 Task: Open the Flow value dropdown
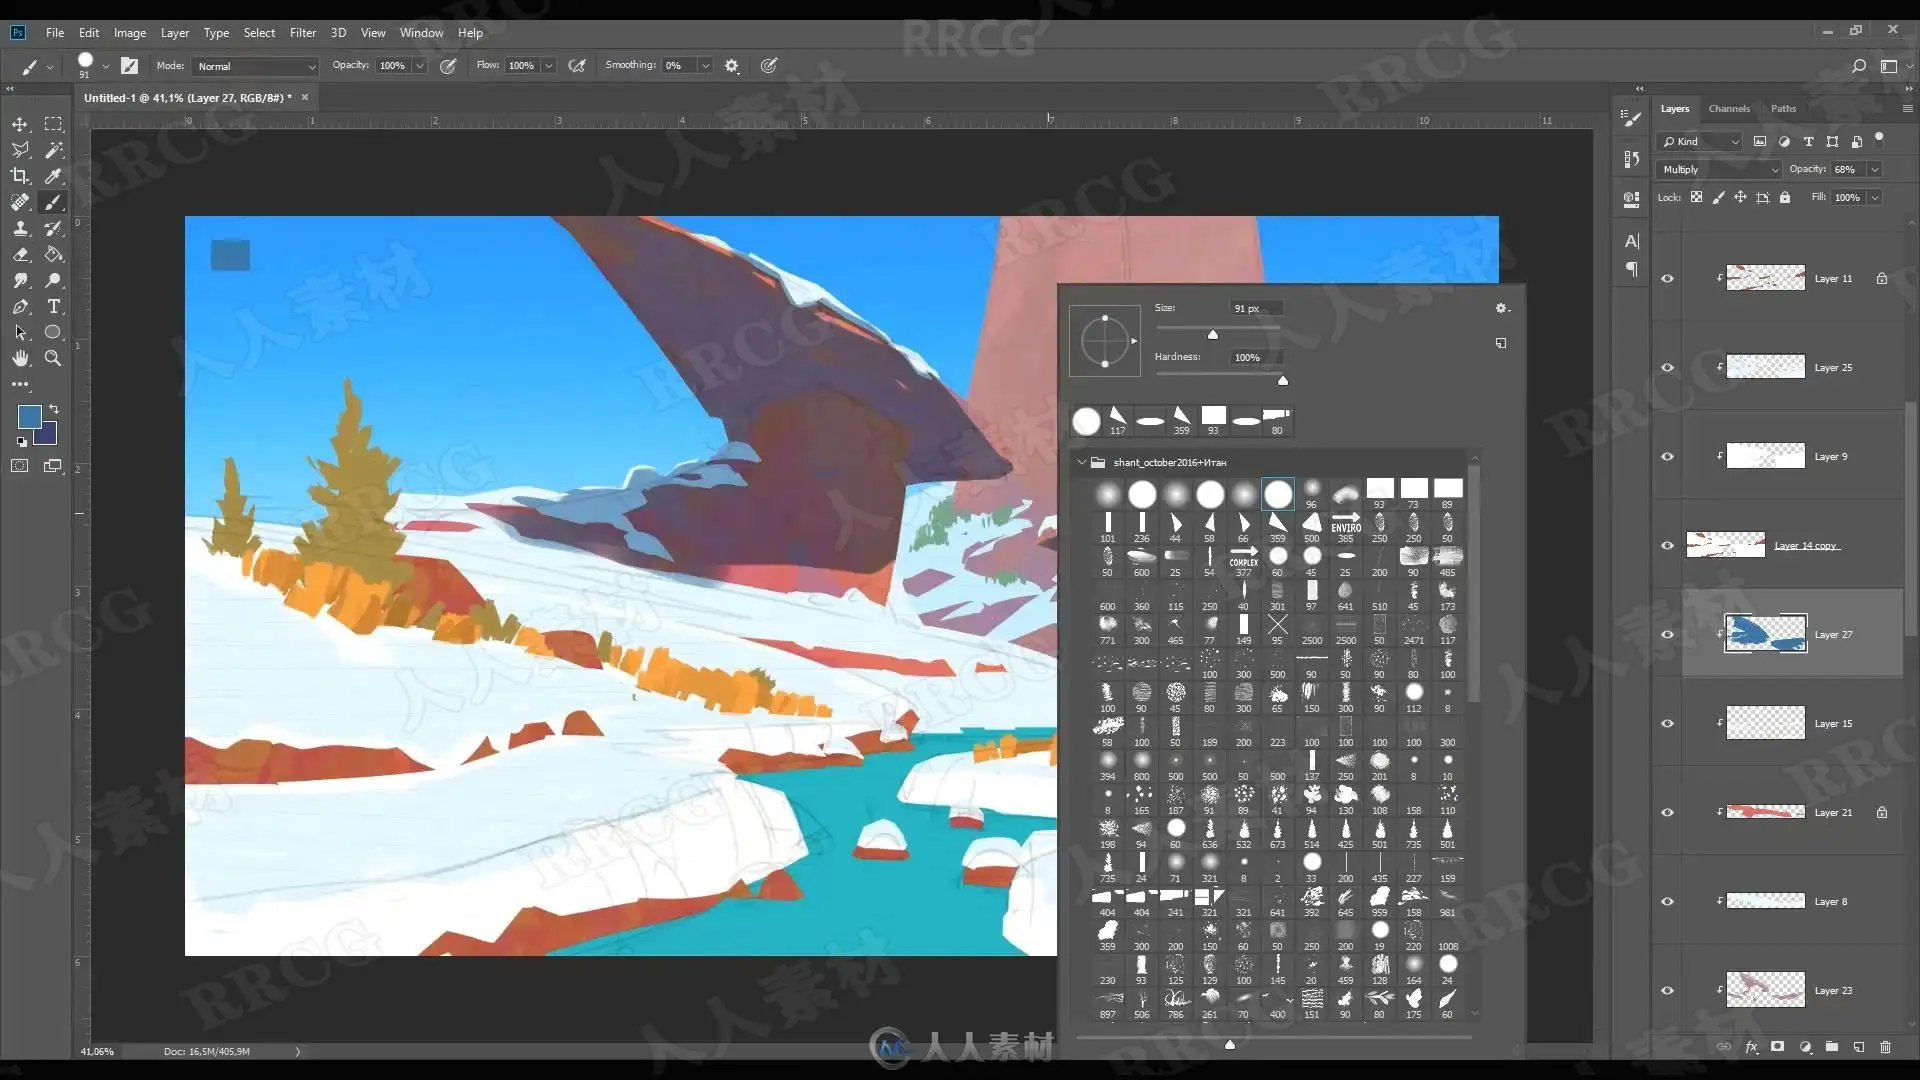549,66
